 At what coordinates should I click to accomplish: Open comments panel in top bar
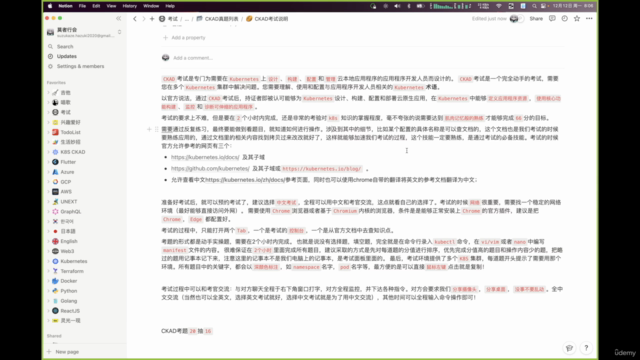coord(552,18)
